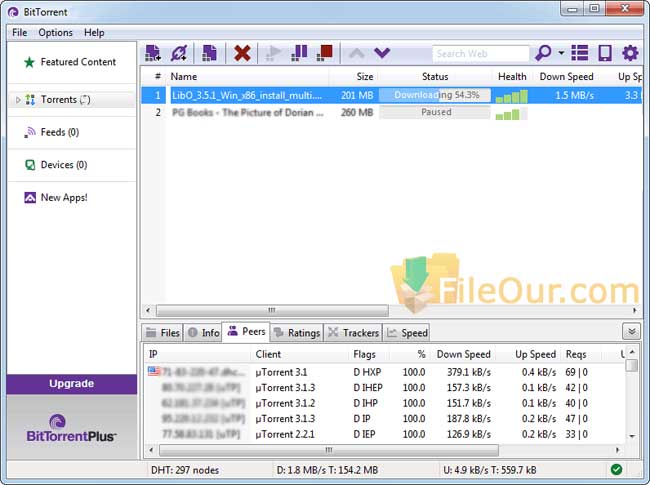This screenshot has width=650, height=485.
Task: Click the Create New Torrent icon
Action: [209, 53]
